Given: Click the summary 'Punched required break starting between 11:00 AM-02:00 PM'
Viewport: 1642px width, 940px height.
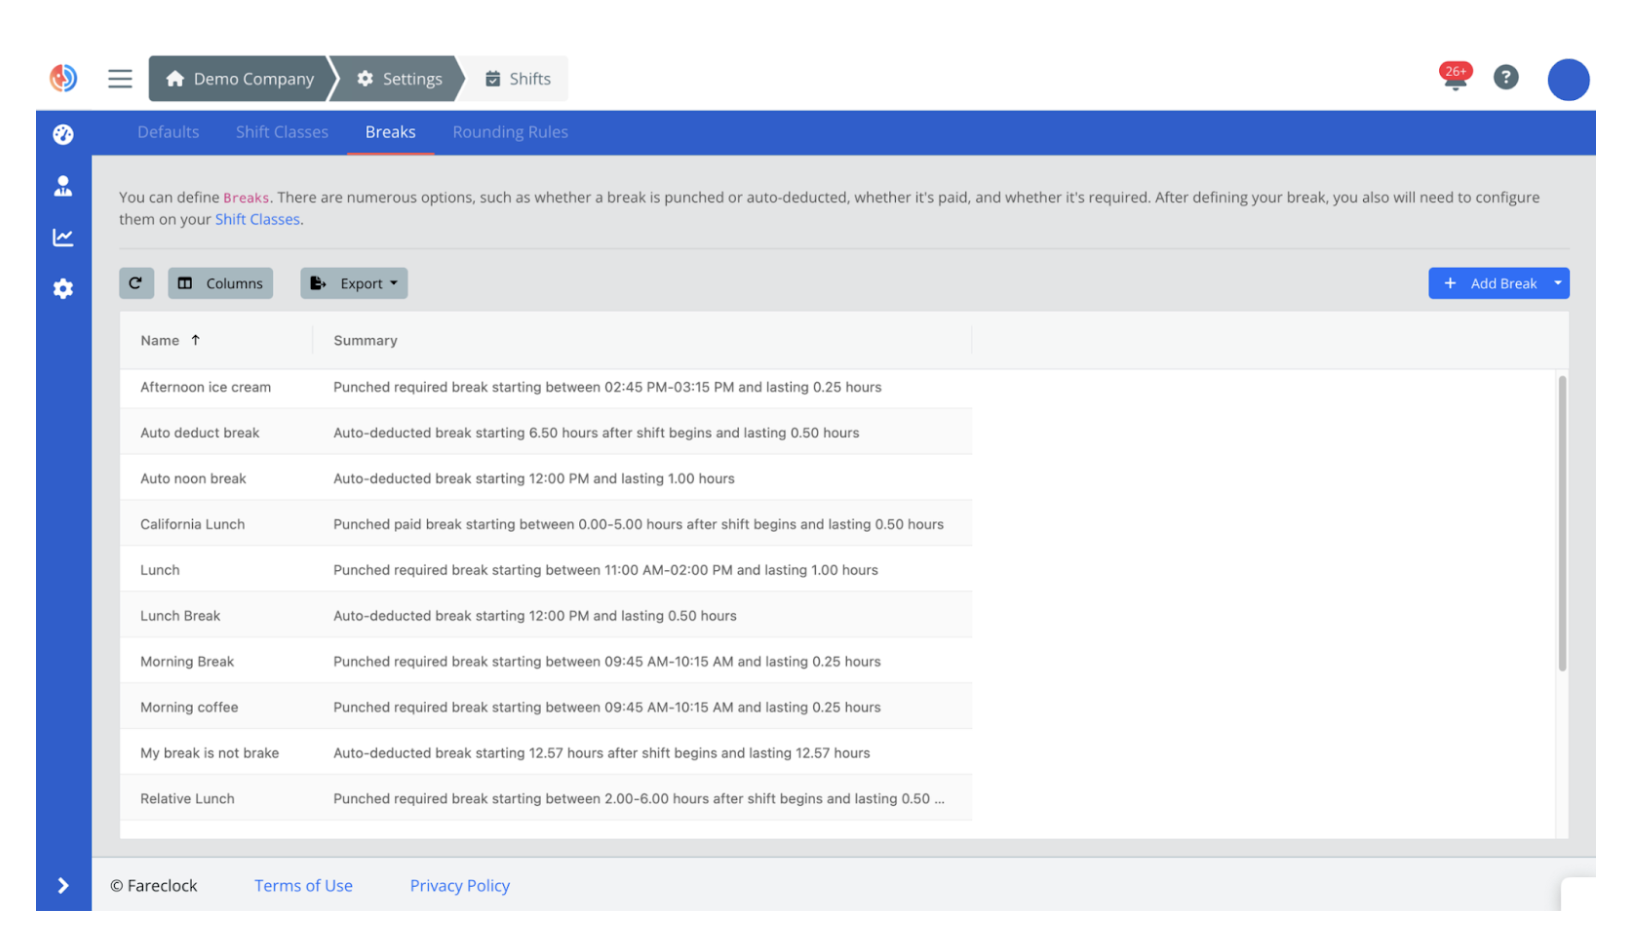Looking at the screenshot, I should pos(605,570).
